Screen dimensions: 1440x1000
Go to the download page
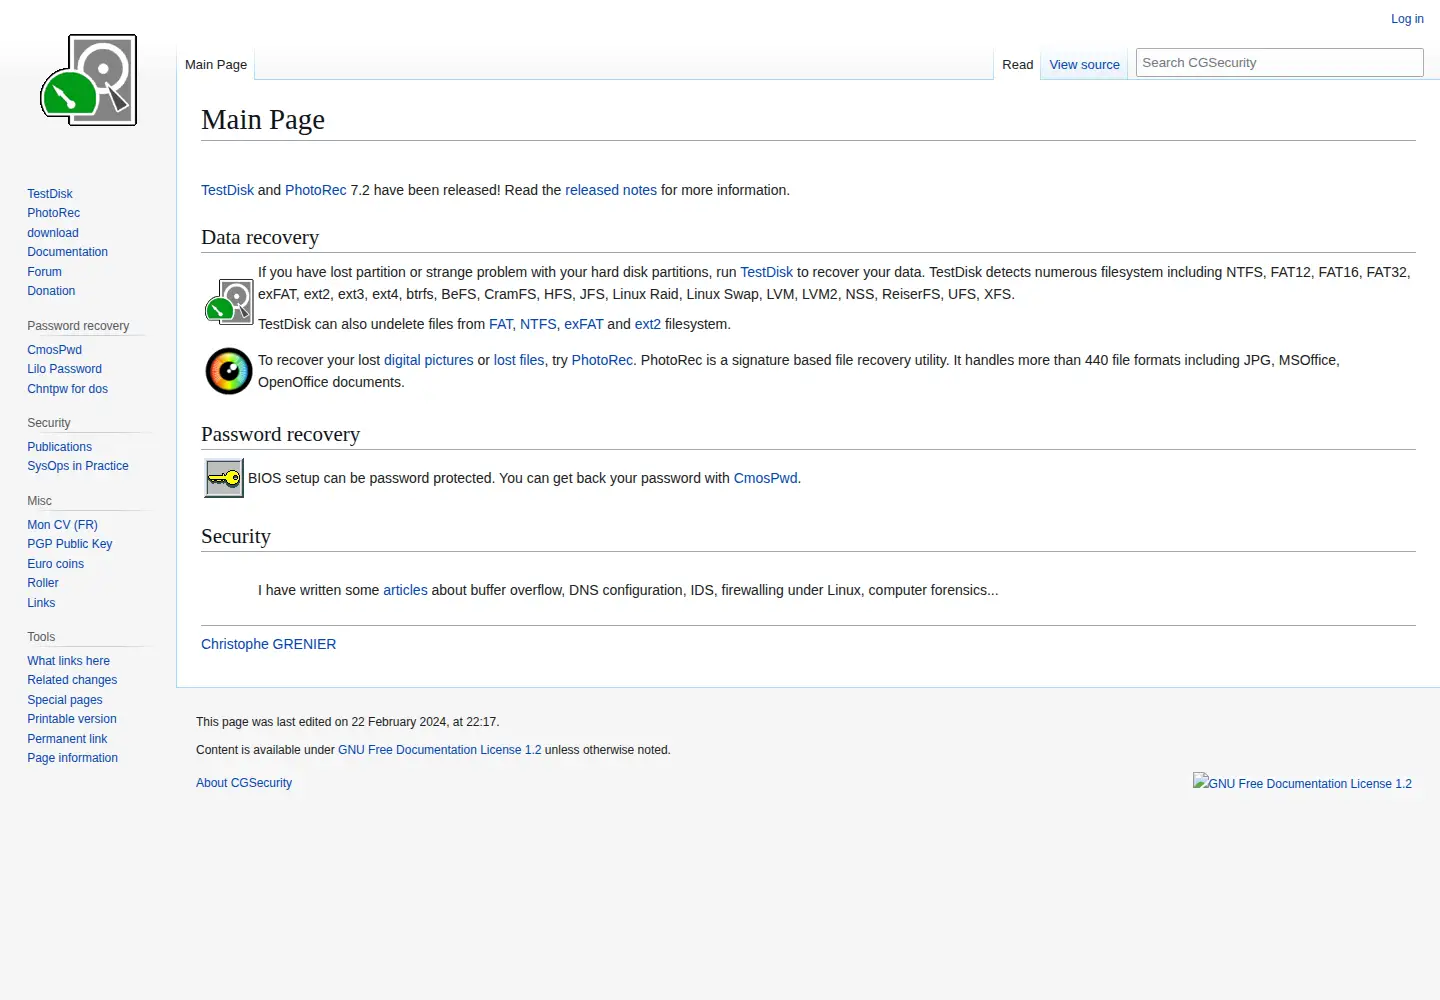[53, 233]
